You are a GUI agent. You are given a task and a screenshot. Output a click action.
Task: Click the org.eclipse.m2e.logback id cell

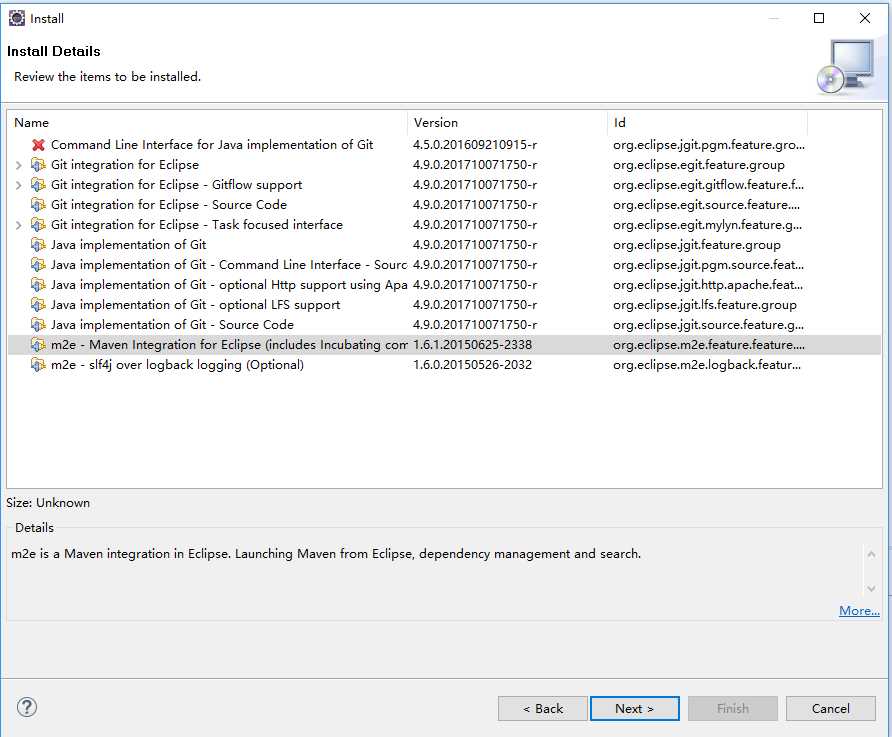707,365
